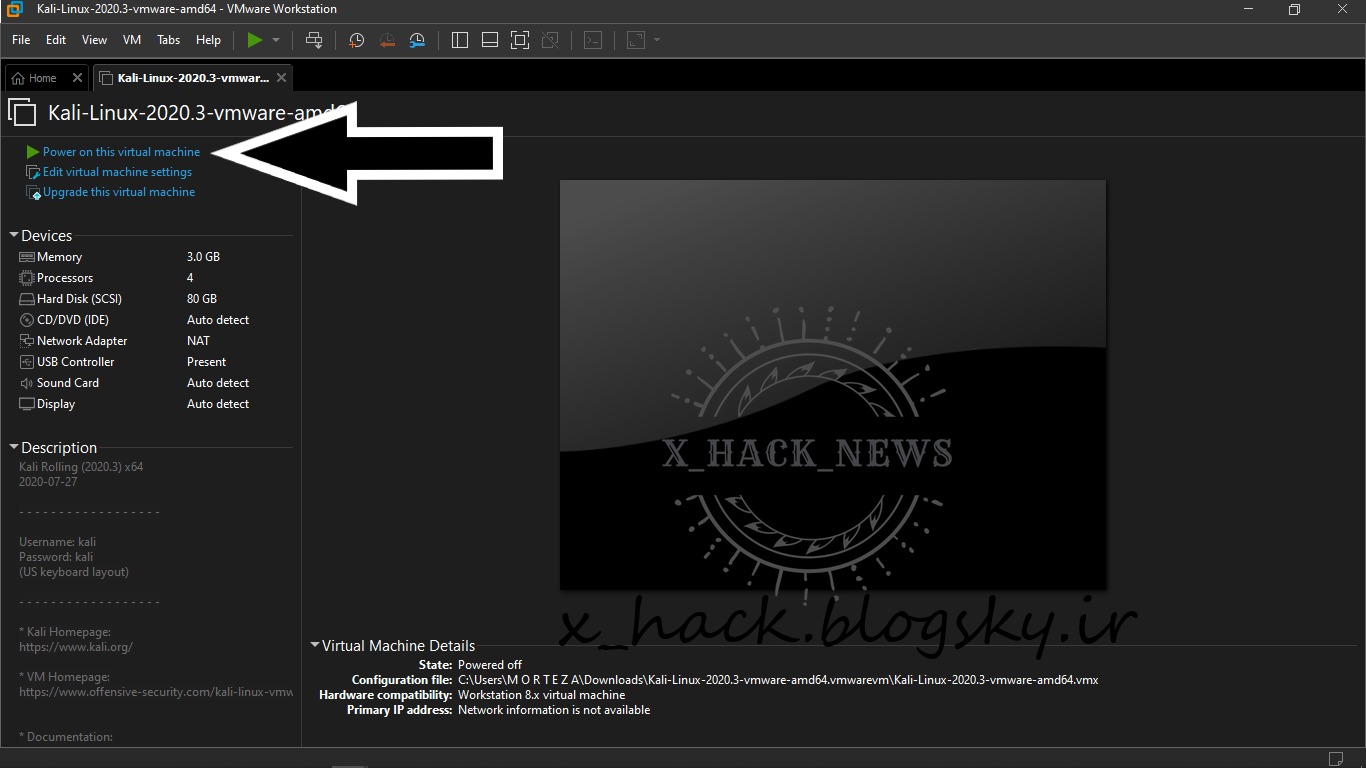The image size is (1366, 768).
Task: Click the Network Adapter icon
Action: pos(27,341)
